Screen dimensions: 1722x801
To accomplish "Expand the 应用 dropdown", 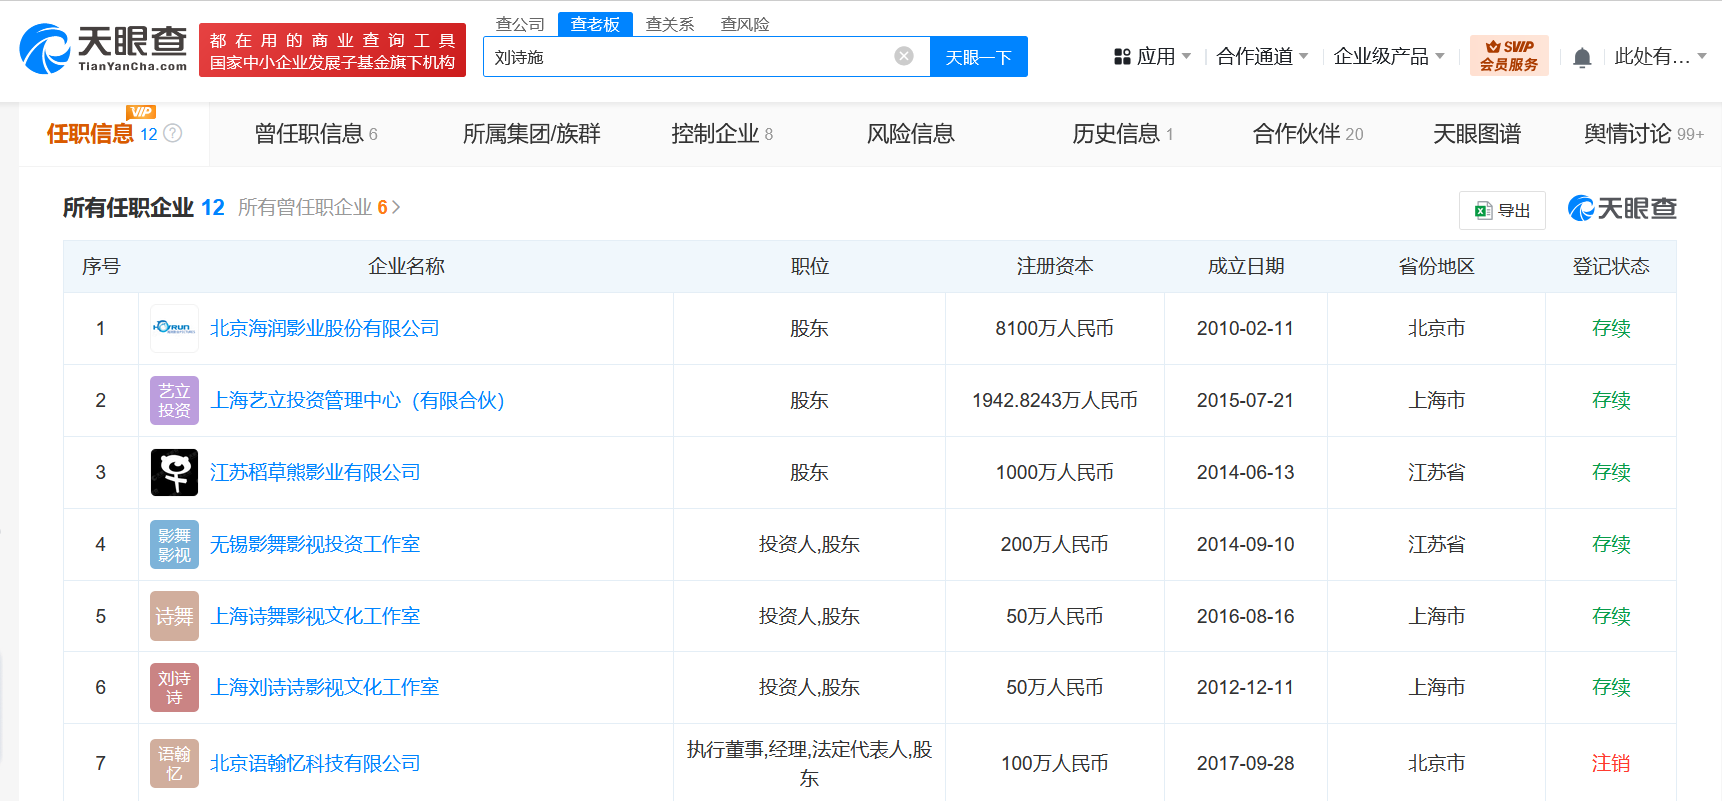I will point(1186,56).
